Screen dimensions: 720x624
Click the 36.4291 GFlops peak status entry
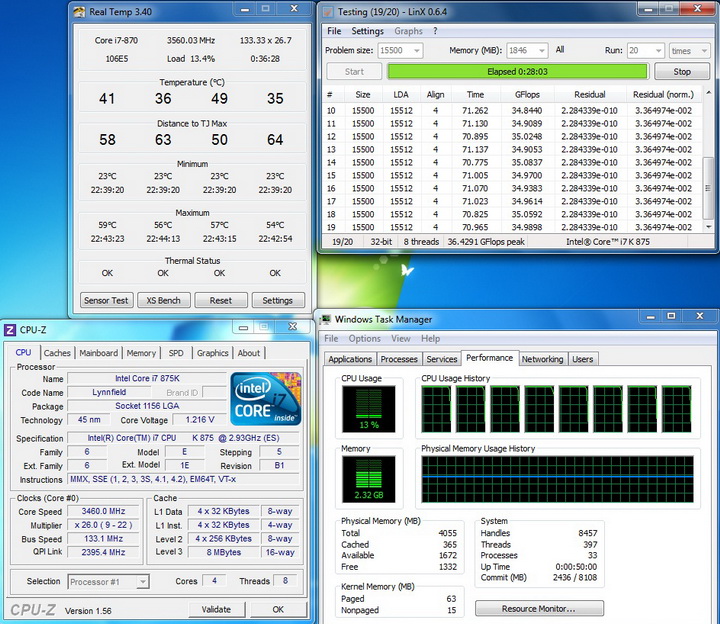click(486, 242)
